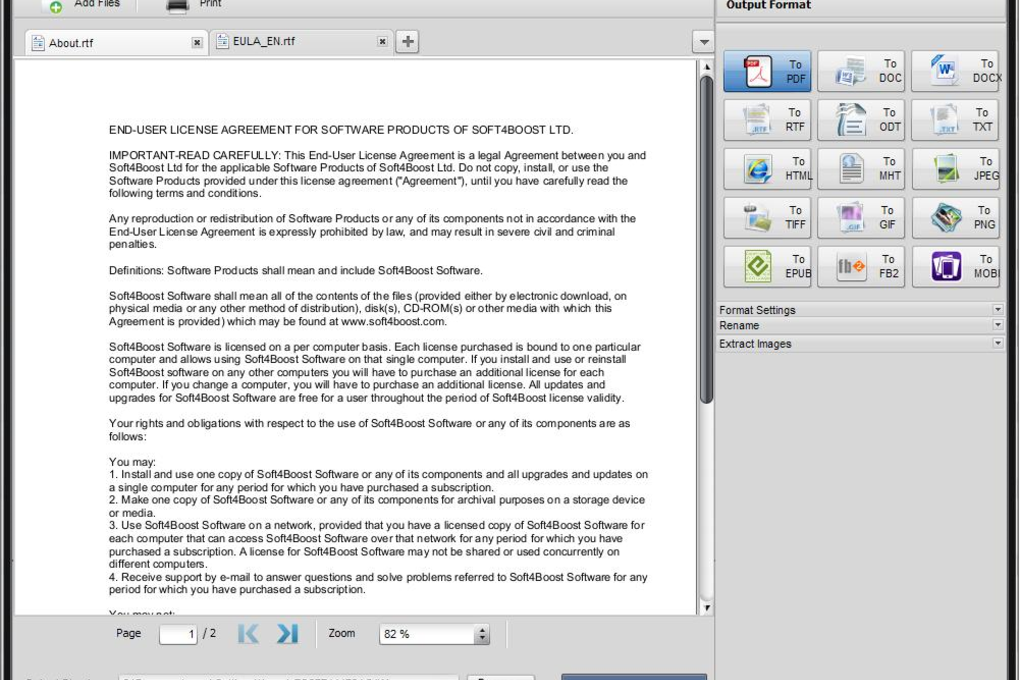
Task: Click the page number input field
Action: 178,634
